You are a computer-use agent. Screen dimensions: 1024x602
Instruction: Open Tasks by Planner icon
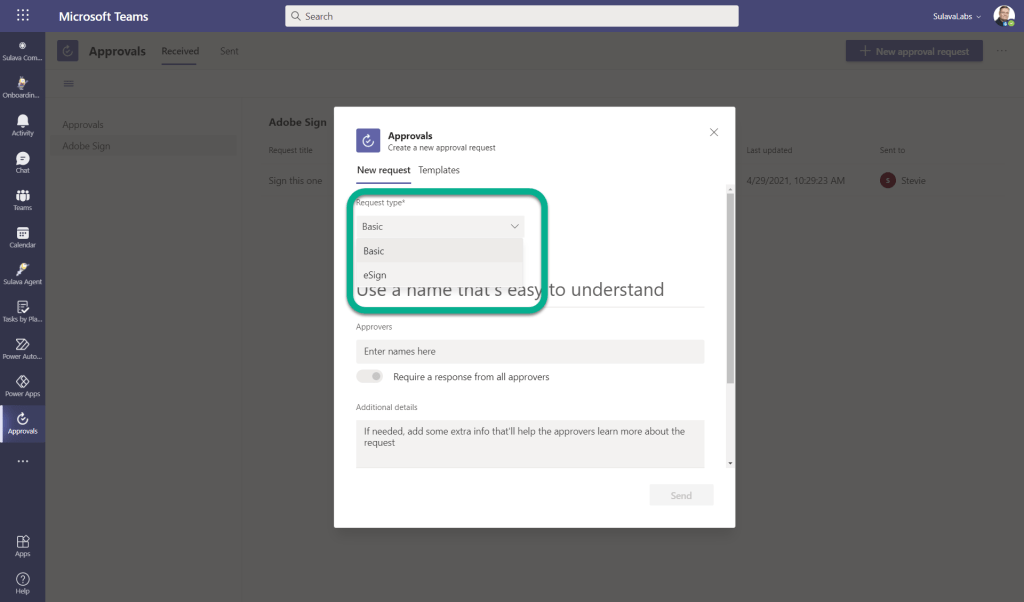coord(22,310)
